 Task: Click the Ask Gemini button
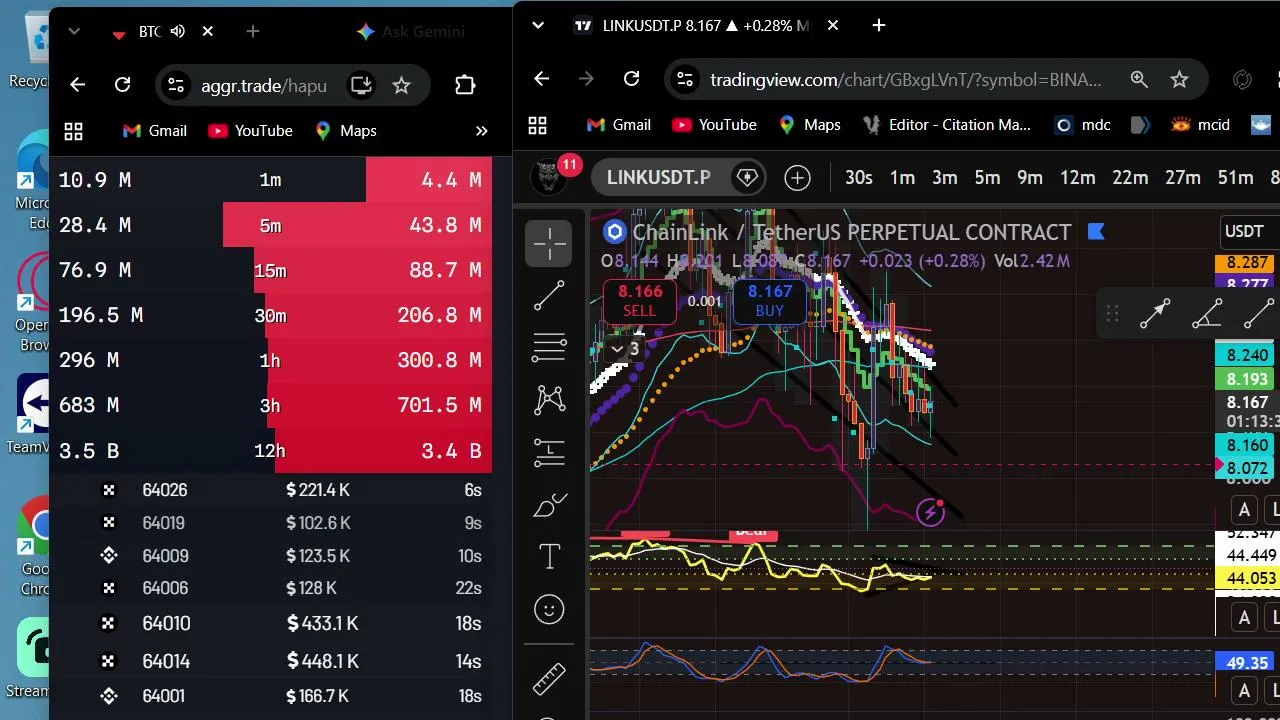click(411, 32)
